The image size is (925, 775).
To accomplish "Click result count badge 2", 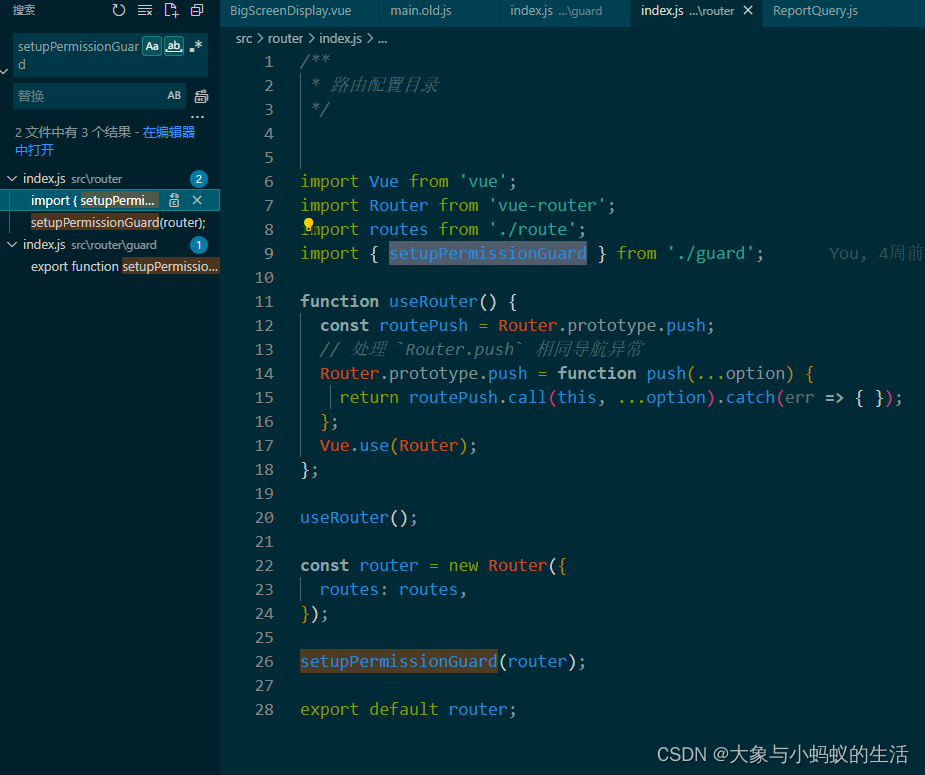I will (199, 179).
